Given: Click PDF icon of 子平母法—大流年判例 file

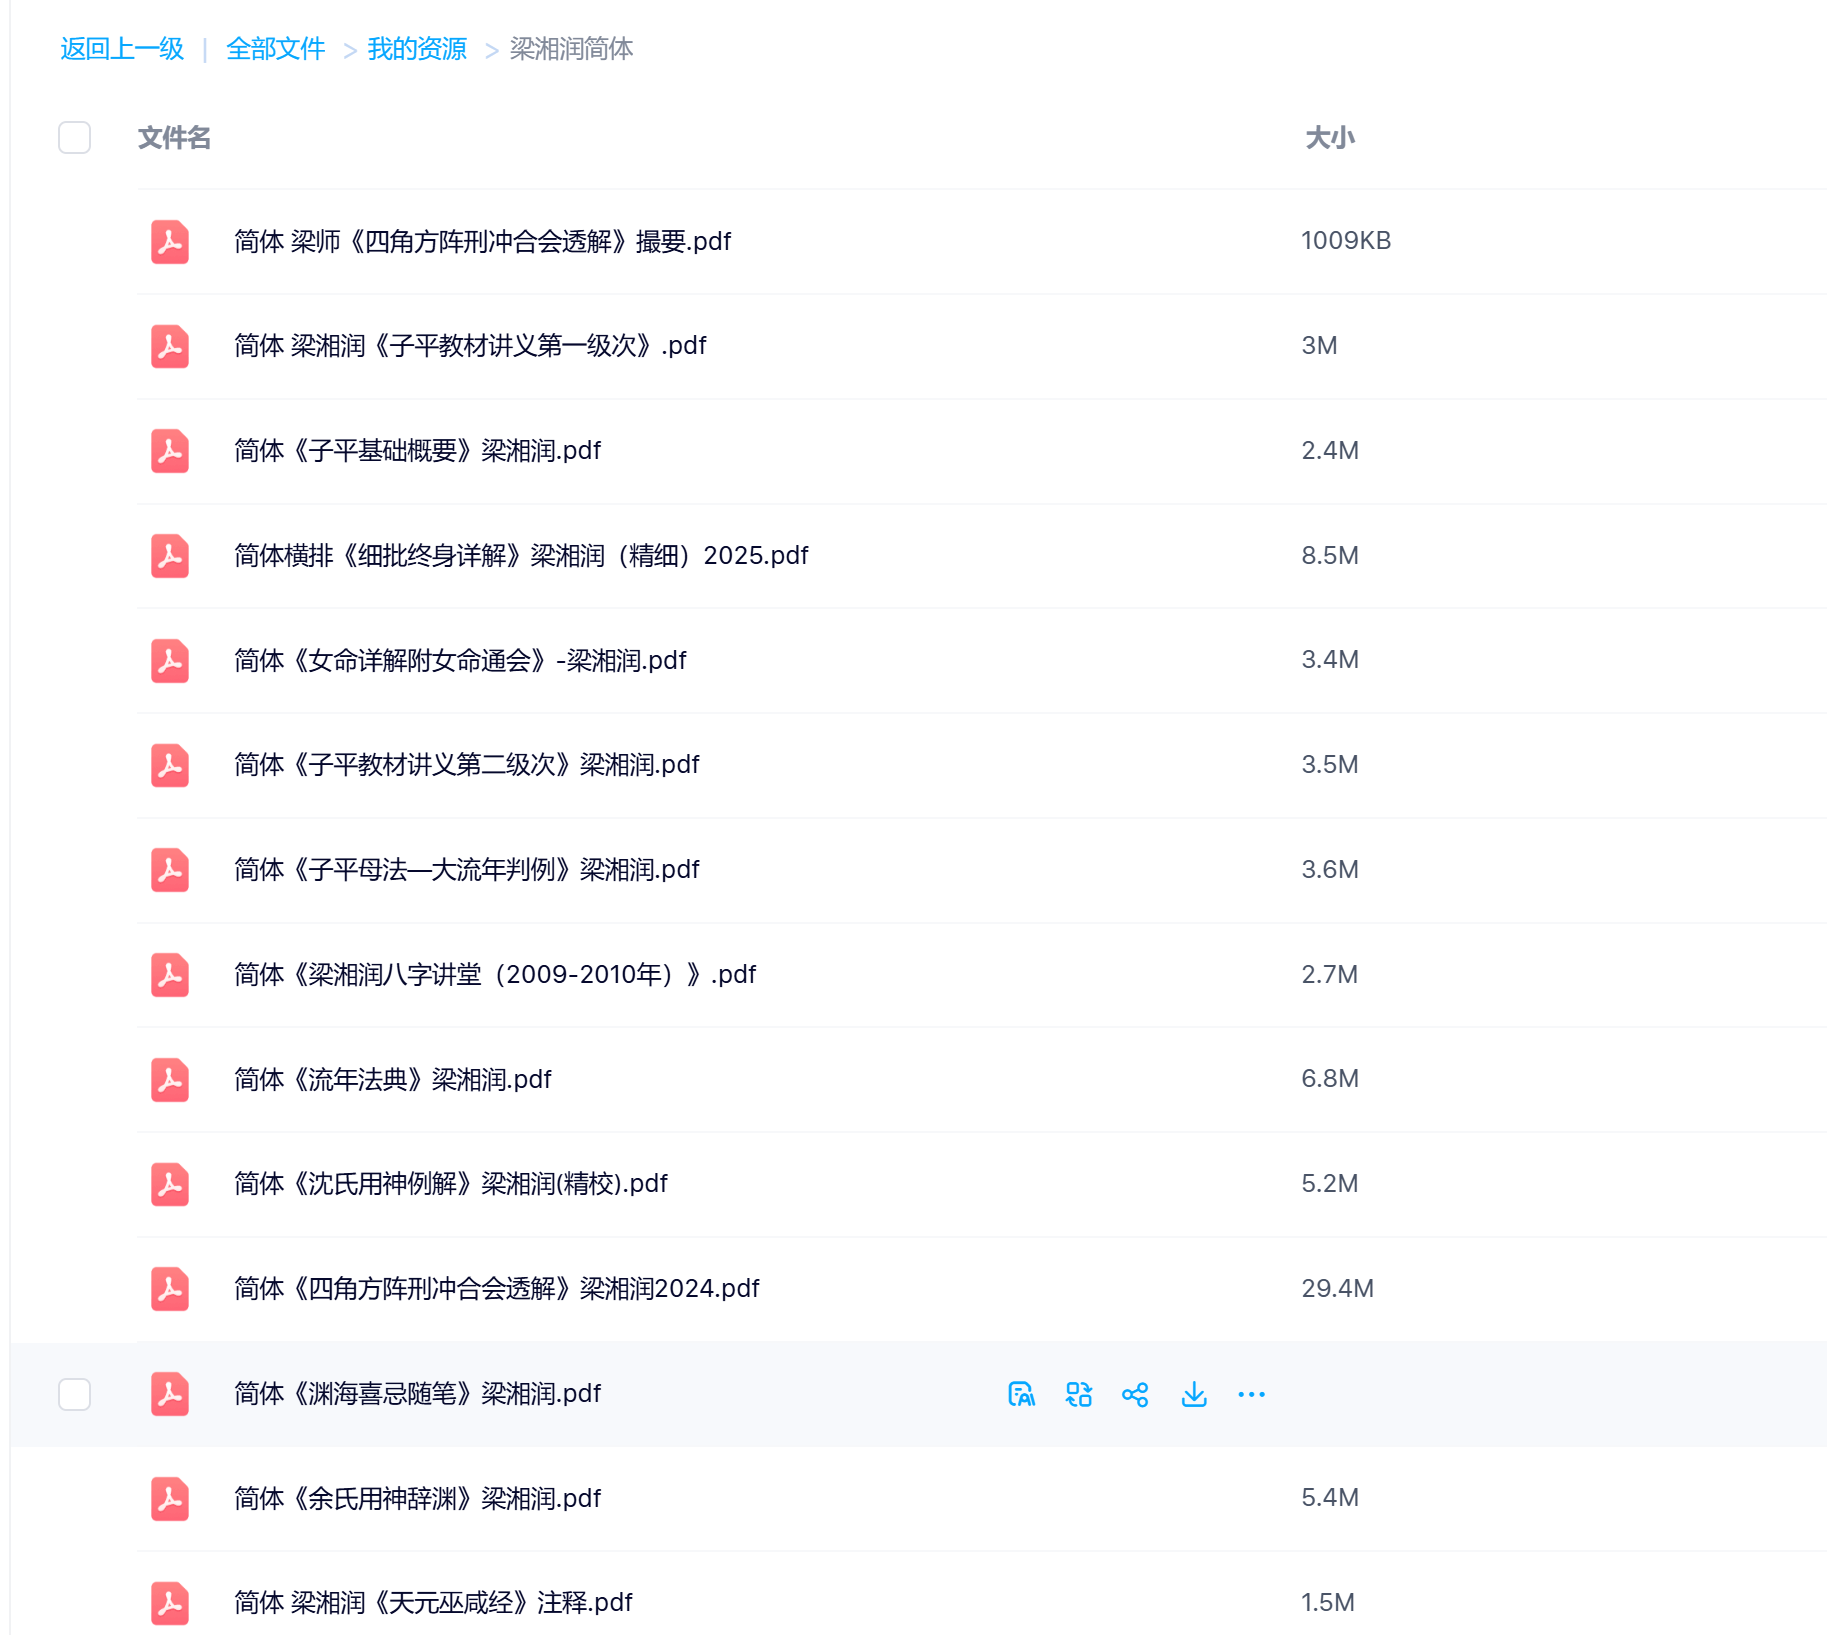Looking at the screenshot, I should tap(170, 870).
